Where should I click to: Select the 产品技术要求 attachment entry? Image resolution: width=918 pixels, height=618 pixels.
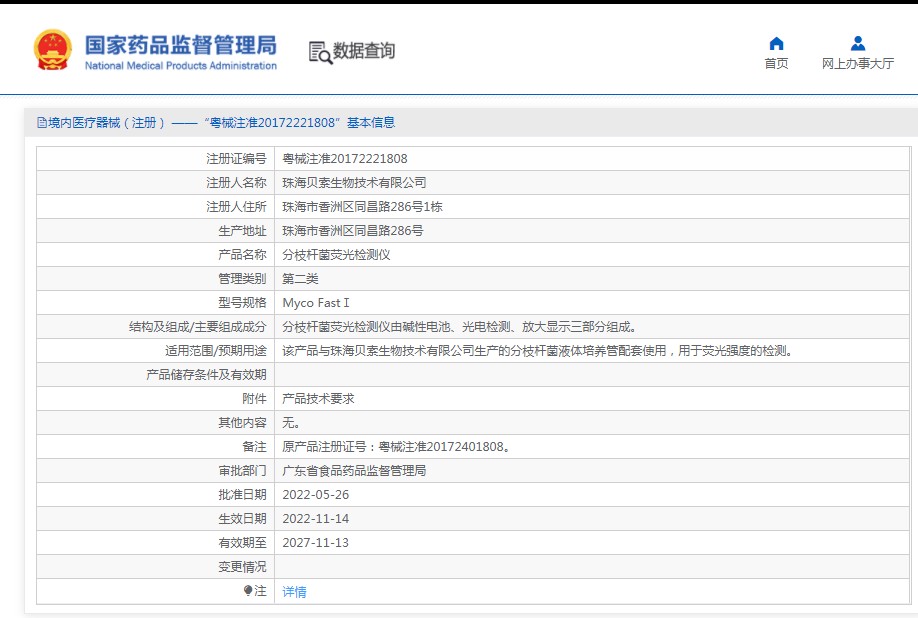[x=318, y=398]
